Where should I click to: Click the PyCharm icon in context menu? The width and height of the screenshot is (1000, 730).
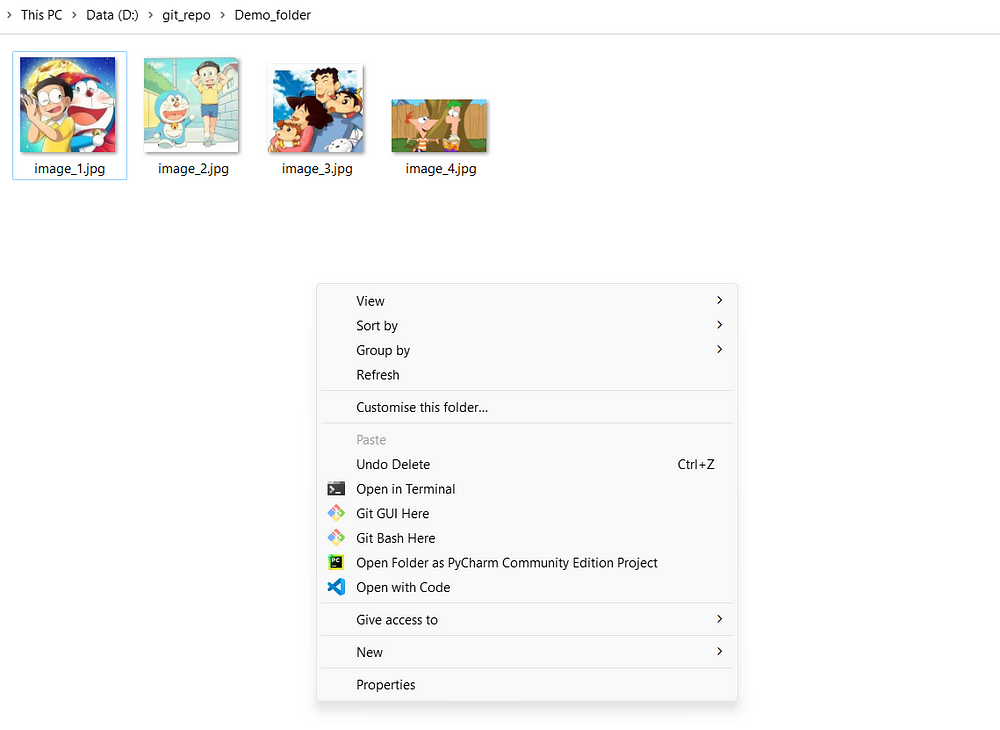336,562
